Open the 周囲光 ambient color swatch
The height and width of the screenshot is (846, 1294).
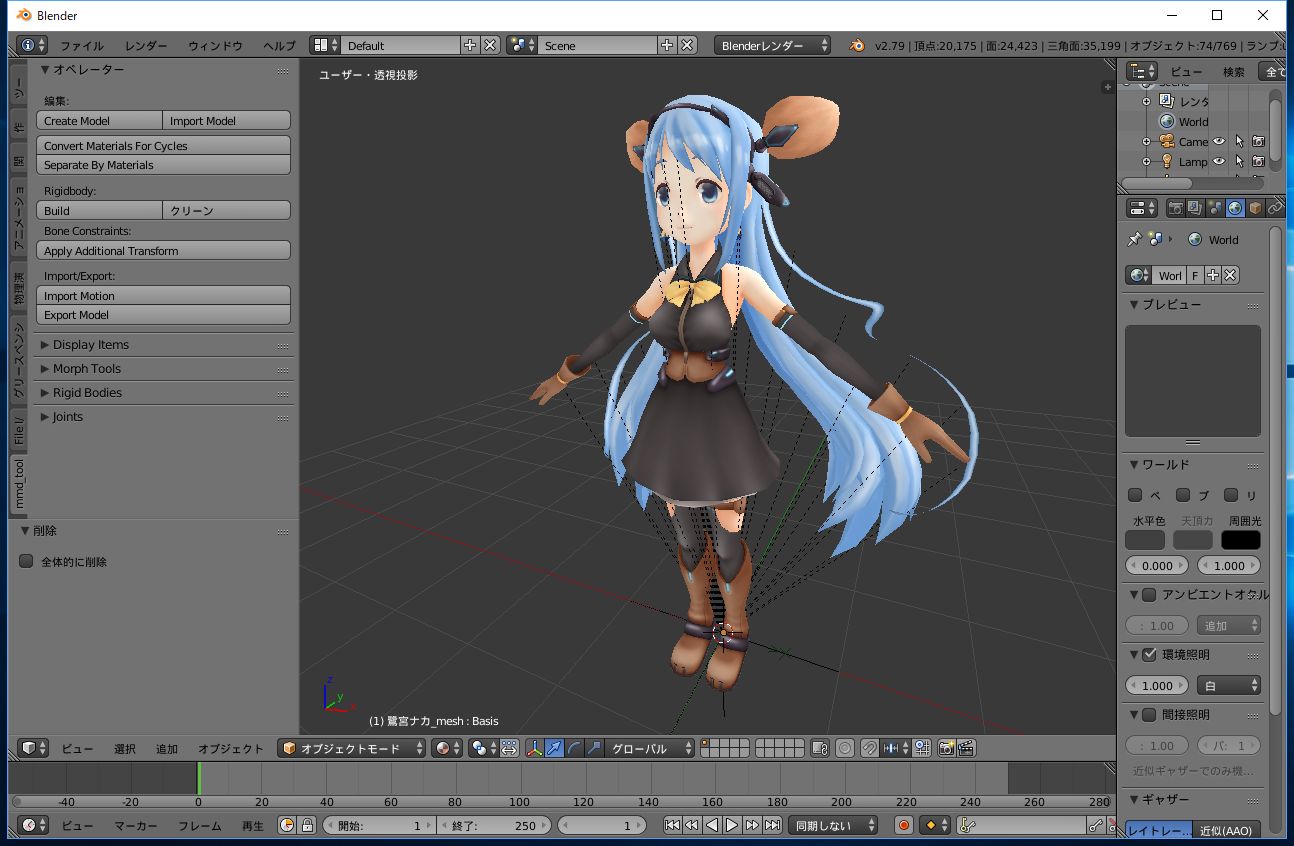pyautogui.click(x=1240, y=540)
